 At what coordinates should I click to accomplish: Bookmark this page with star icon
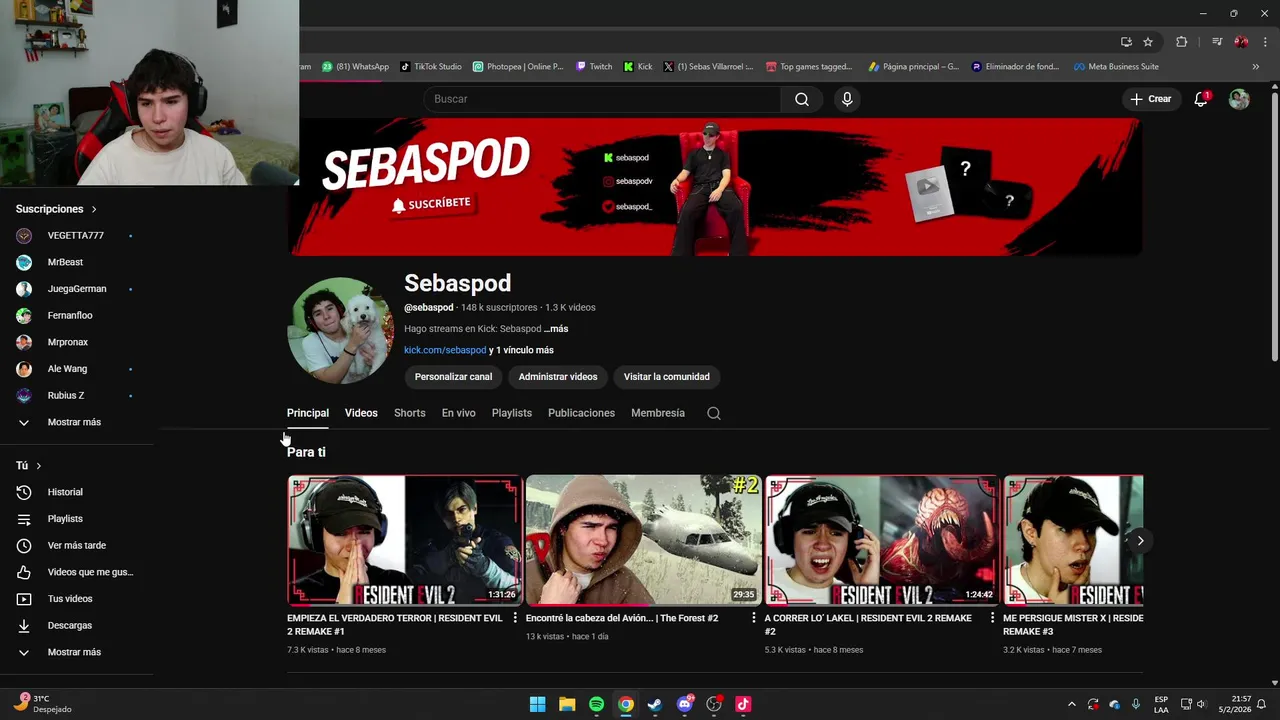[1148, 42]
